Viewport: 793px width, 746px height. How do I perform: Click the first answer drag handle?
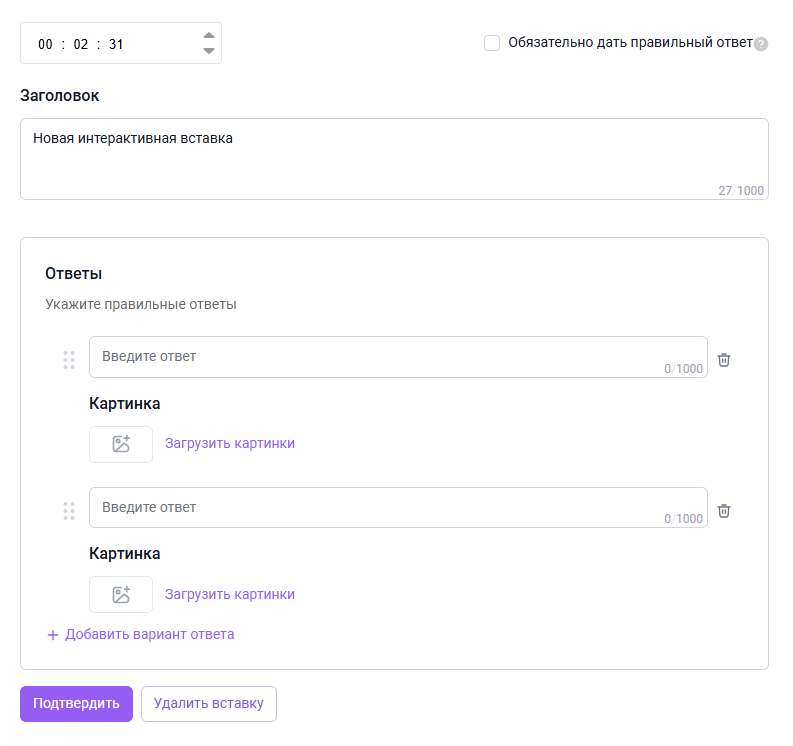69,360
